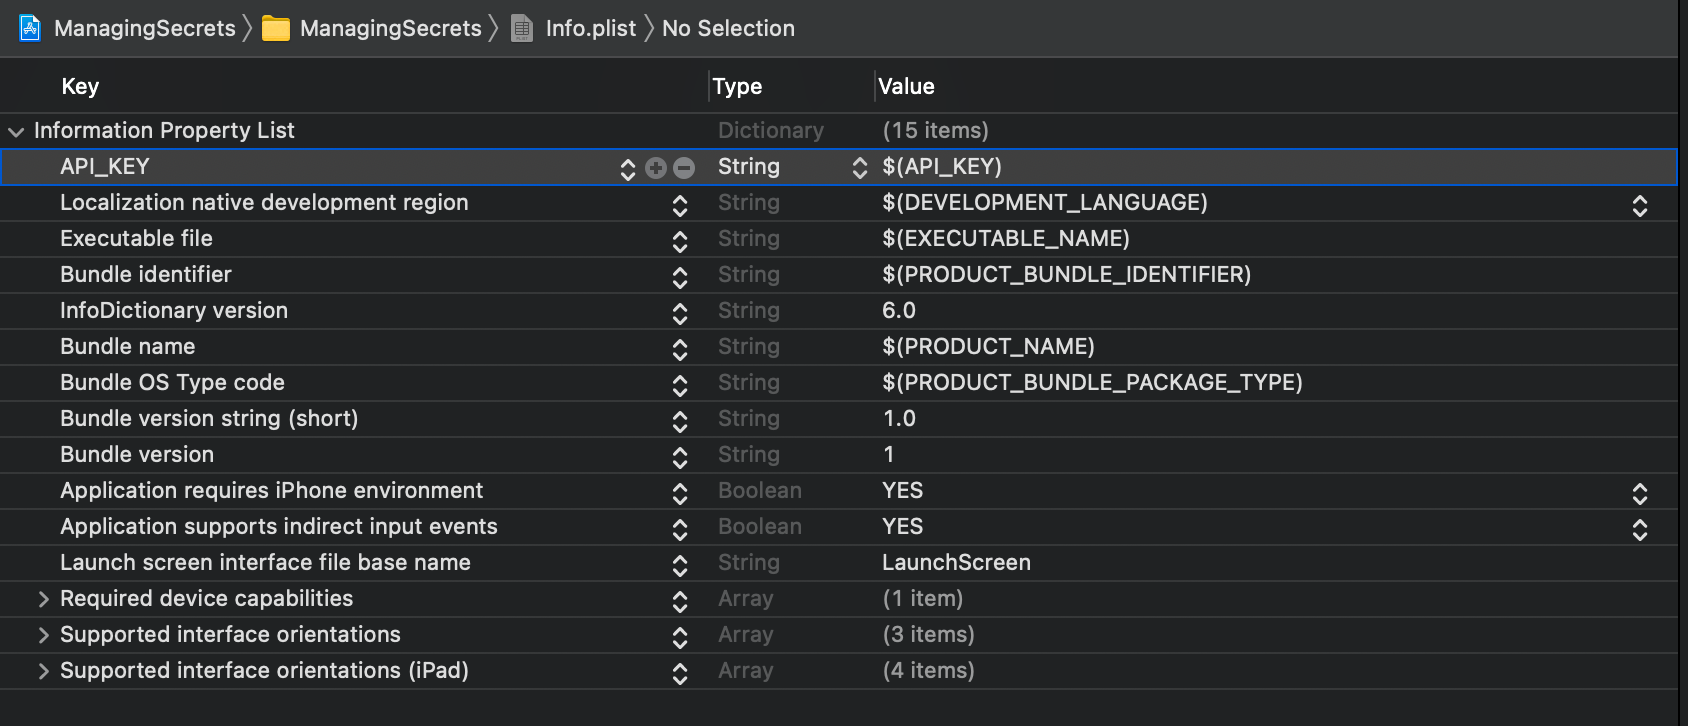The height and width of the screenshot is (726, 1688).
Task: Open the API_KEY key name stepper arrows
Action: coord(628,169)
